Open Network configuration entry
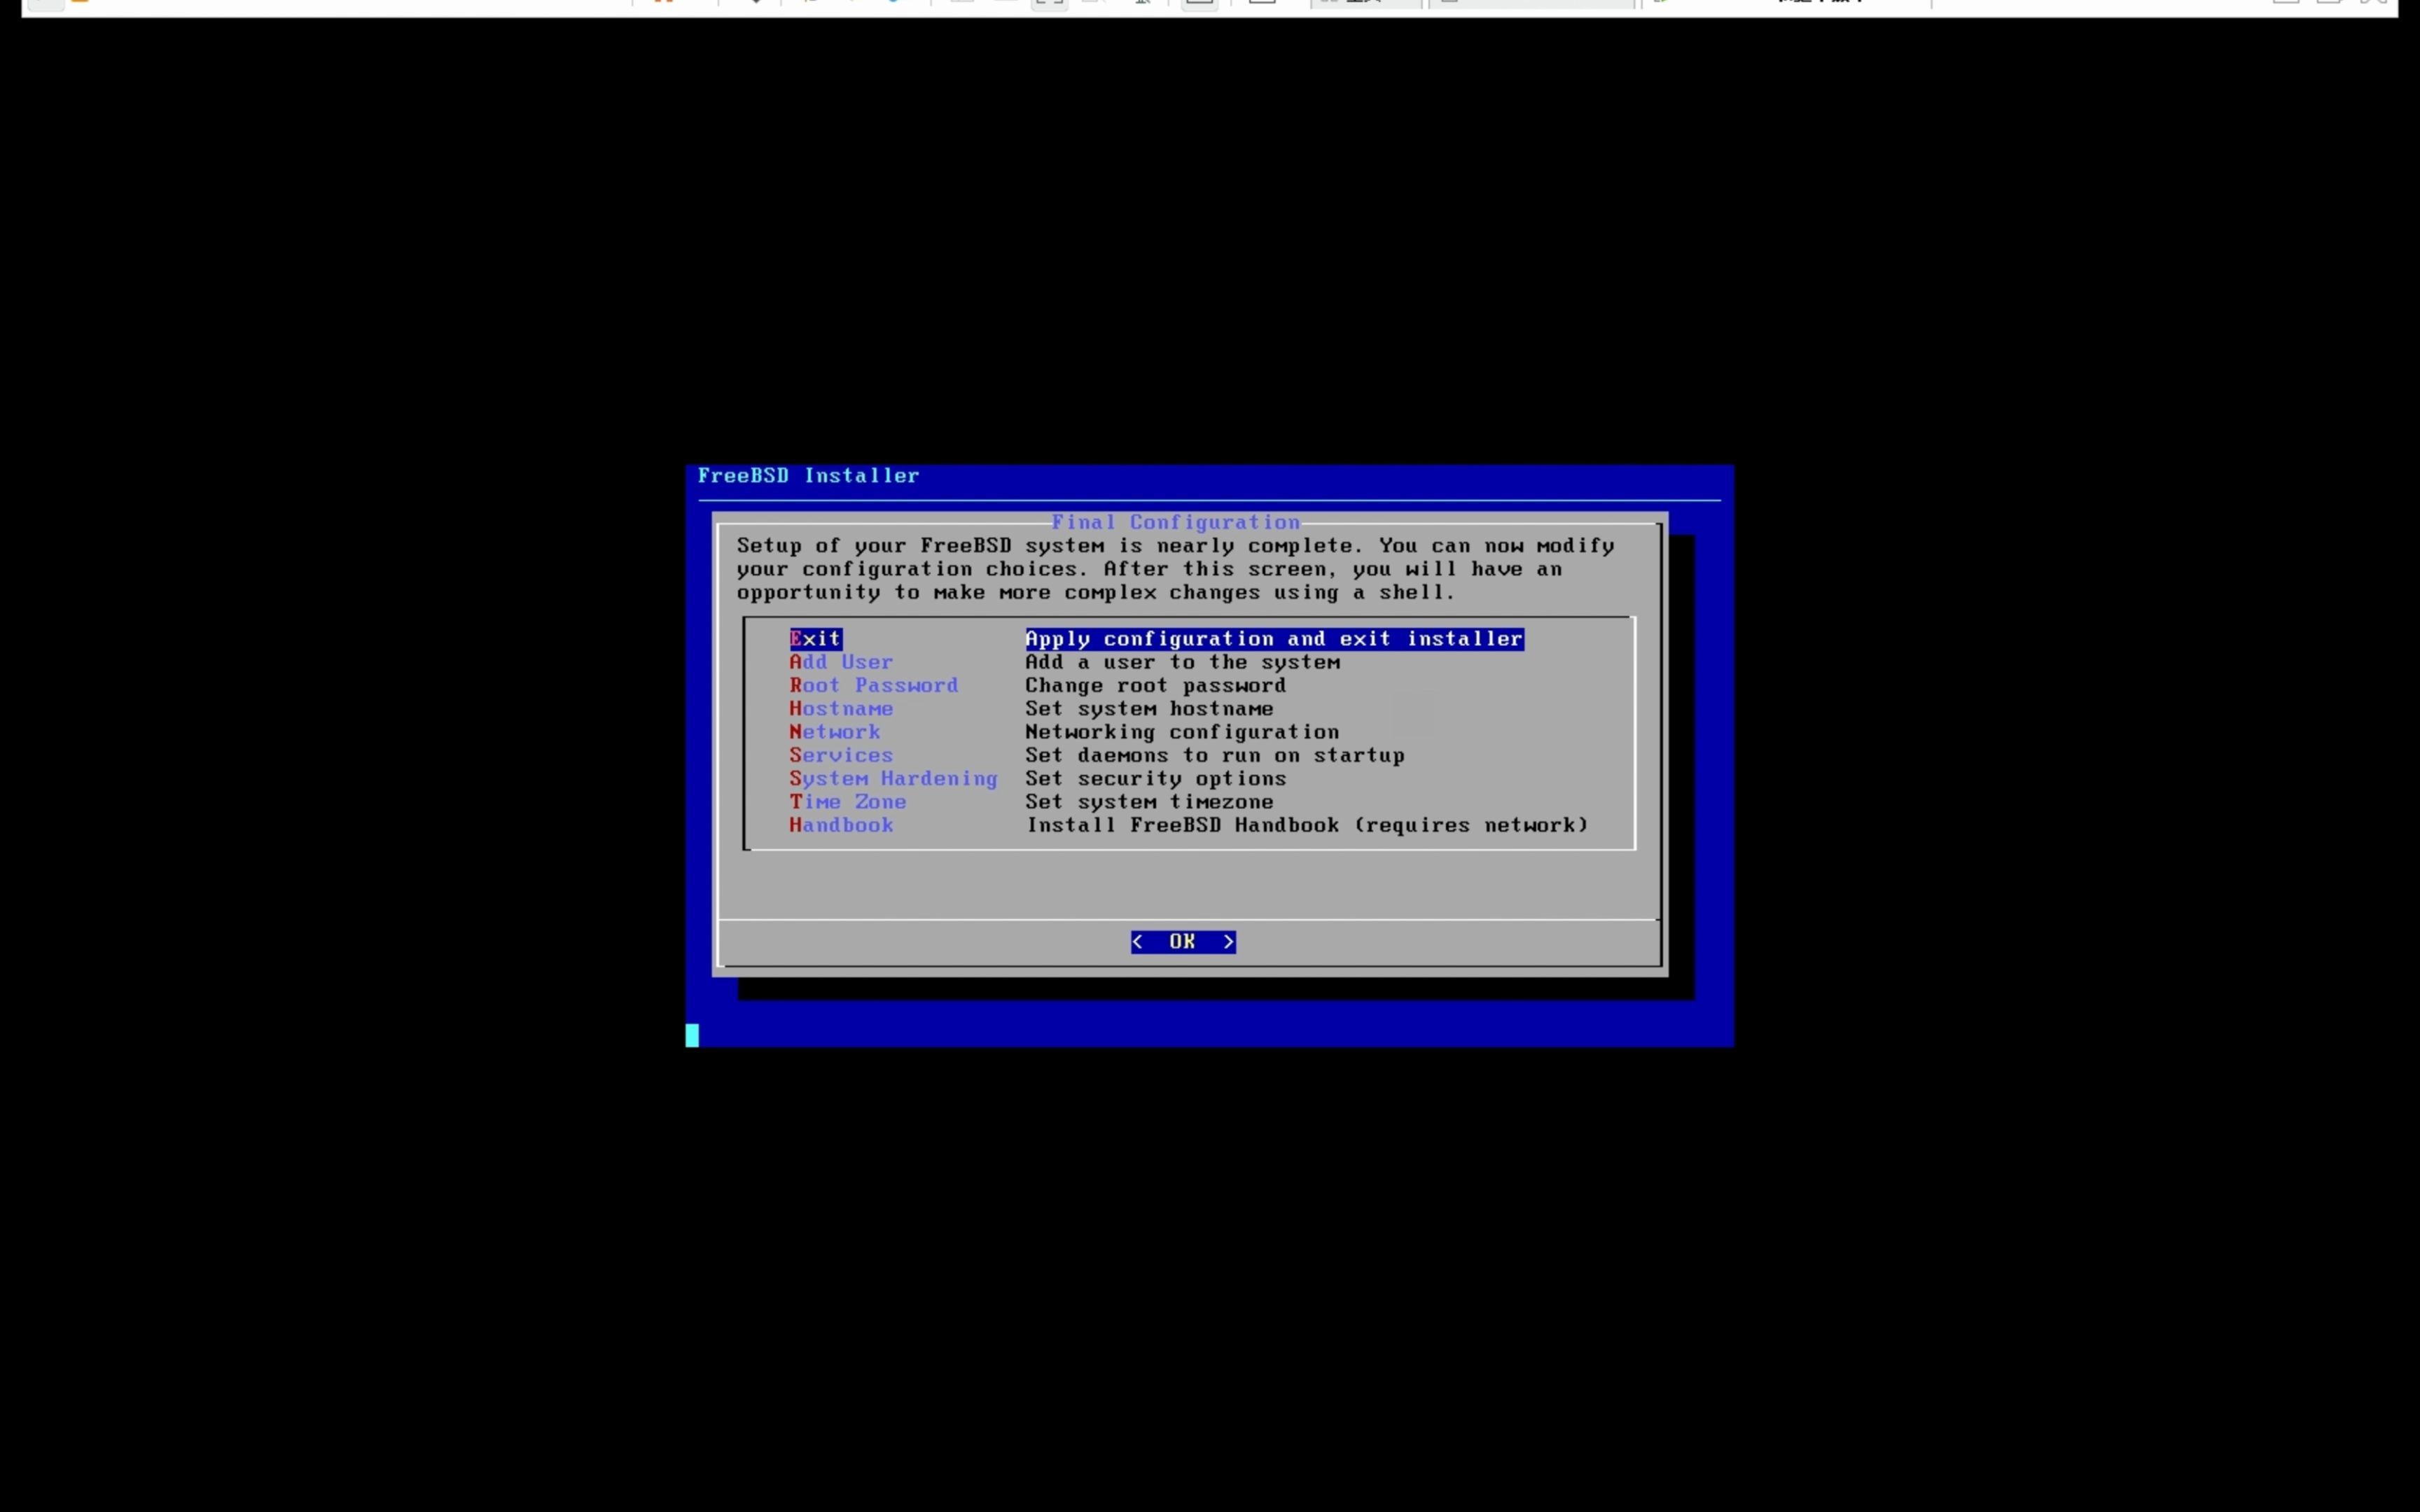2420x1512 pixels. pyautogui.click(x=834, y=732)
